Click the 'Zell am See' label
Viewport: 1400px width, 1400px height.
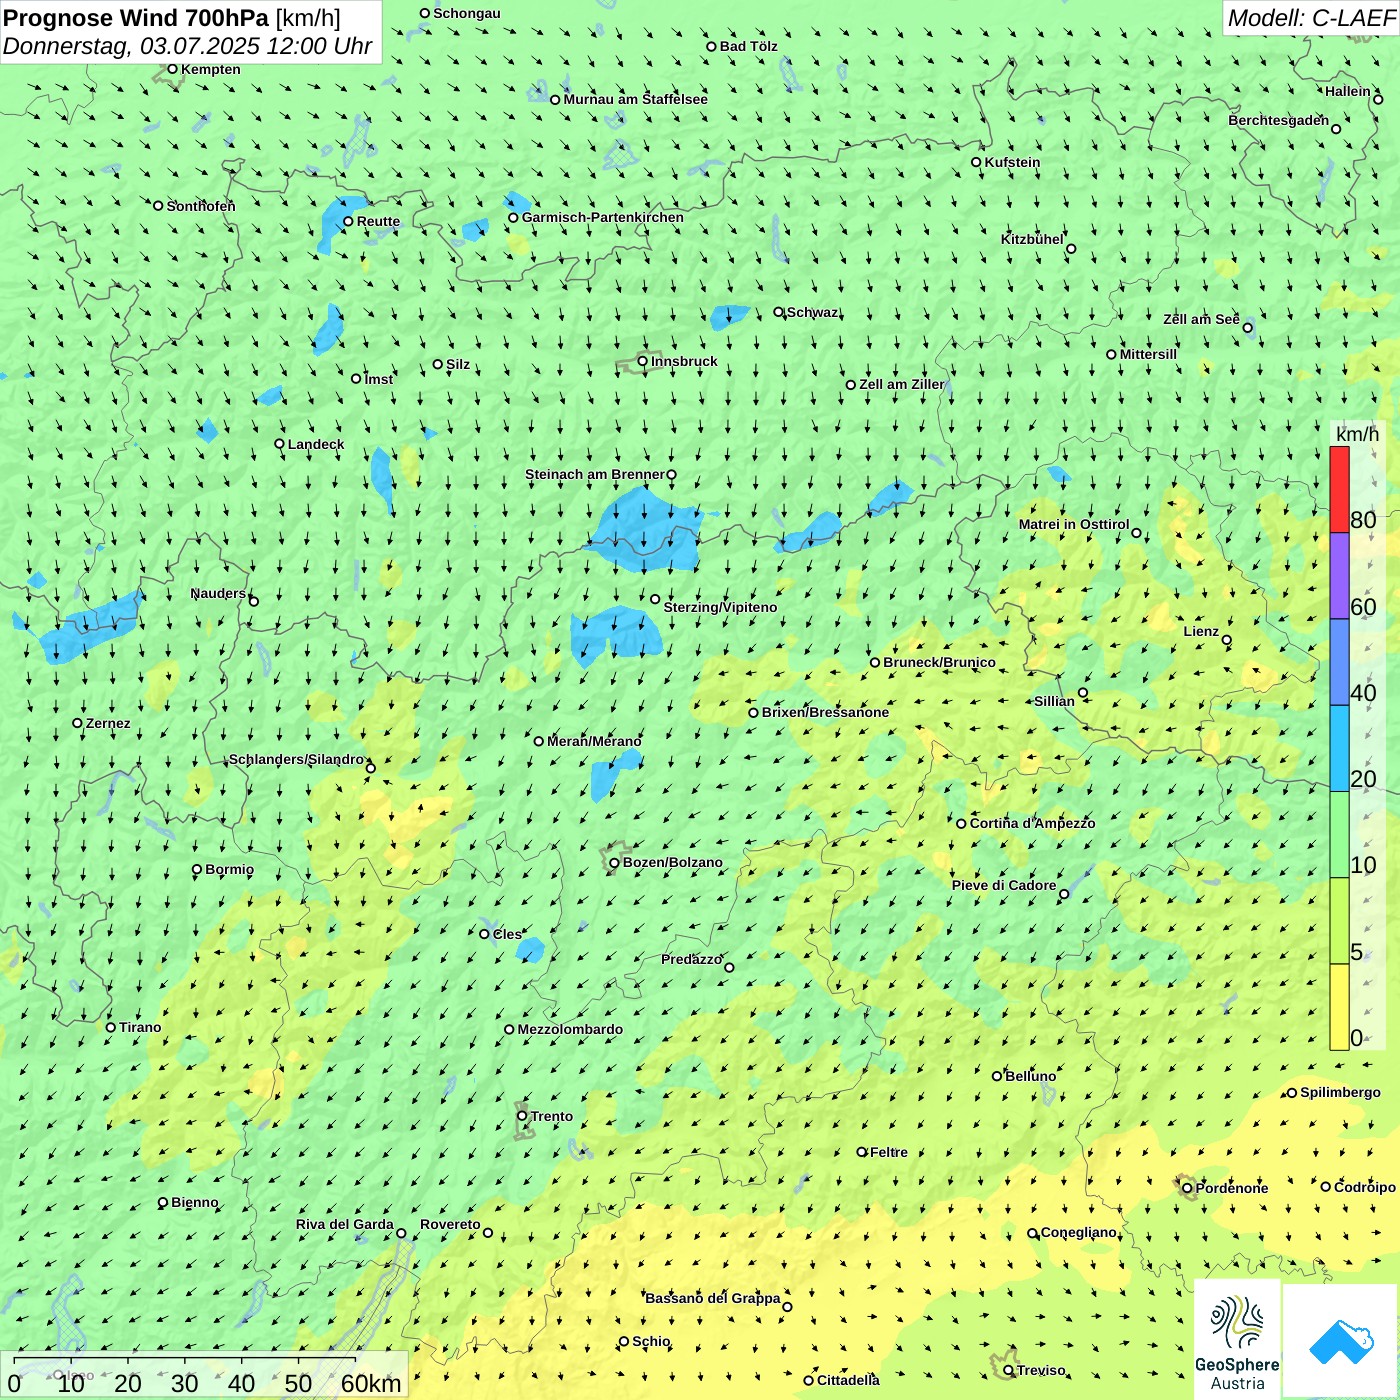(x=1201, y=319)
